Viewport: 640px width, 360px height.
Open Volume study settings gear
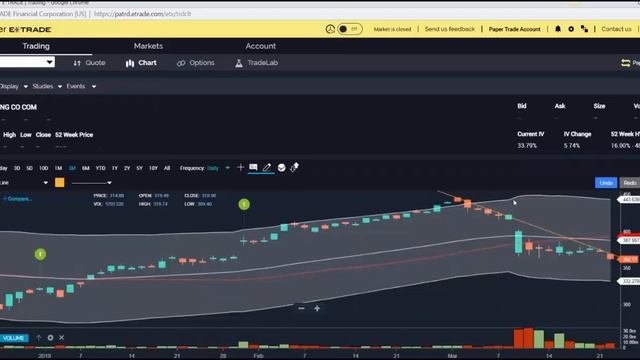point(50,338)
